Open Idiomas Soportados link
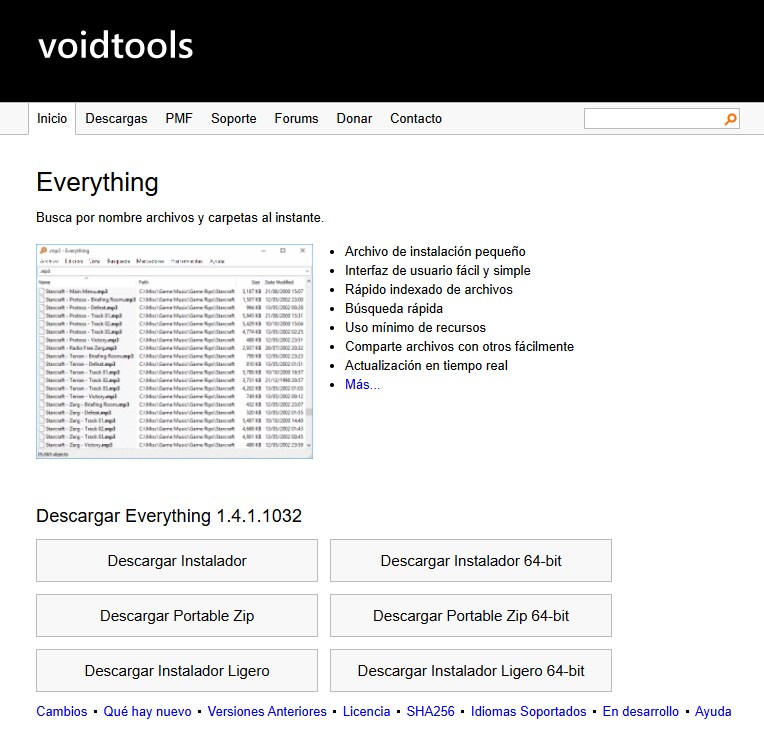 528,711
